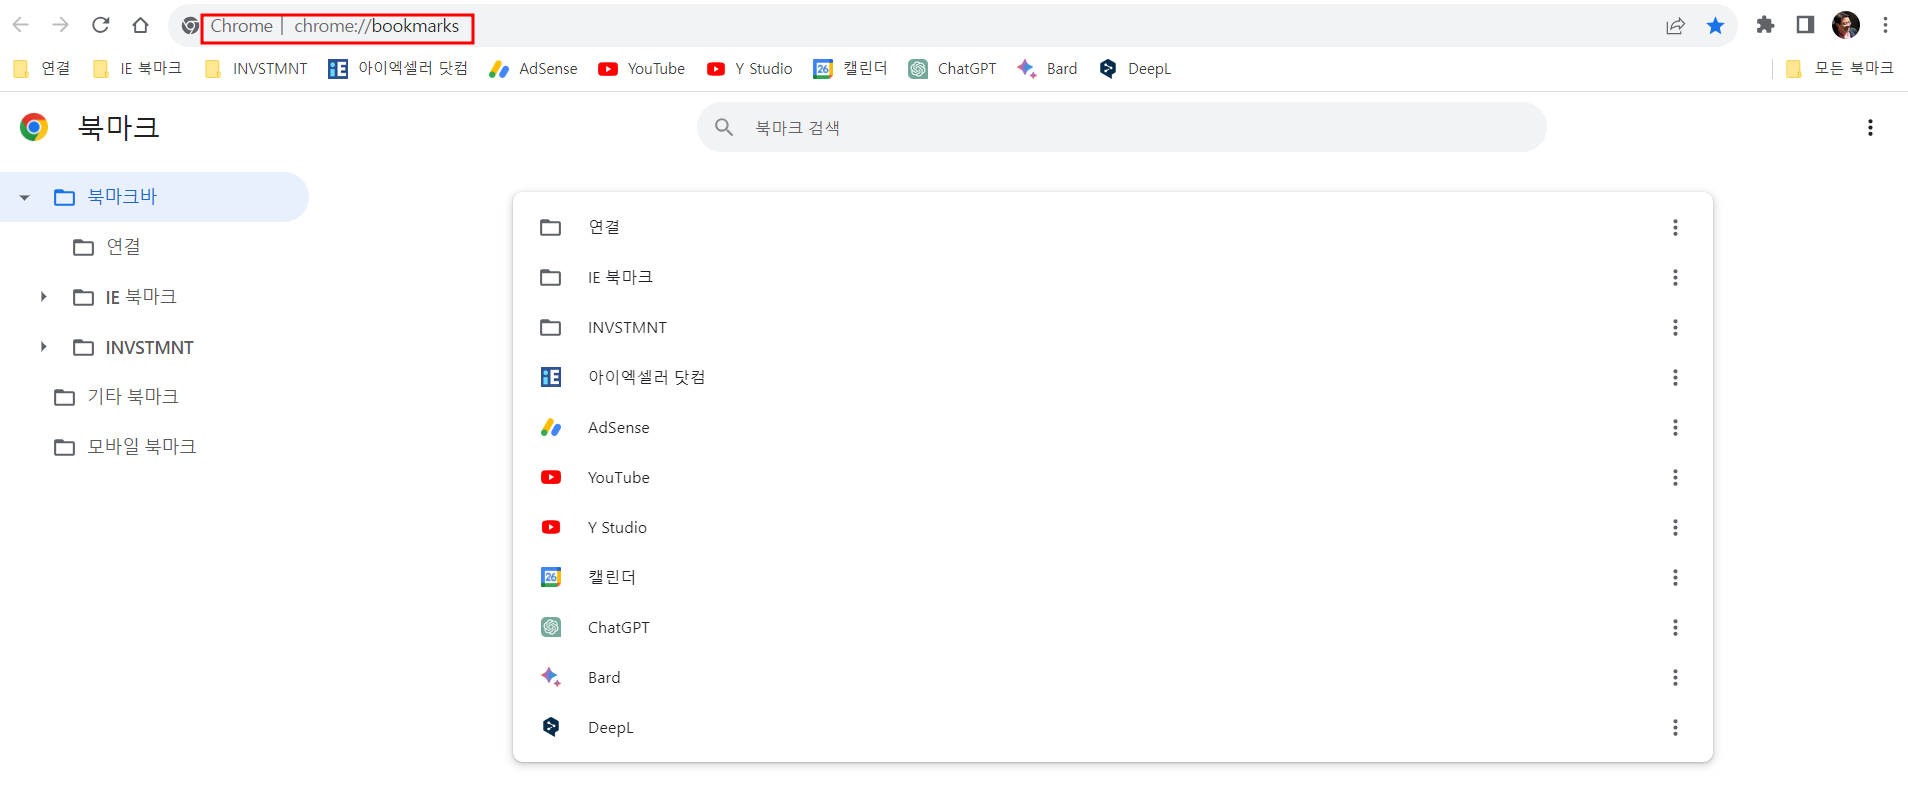Open more actions for YouTube row
Screen dimensions: 1908x792
(x=1675, y=477)
